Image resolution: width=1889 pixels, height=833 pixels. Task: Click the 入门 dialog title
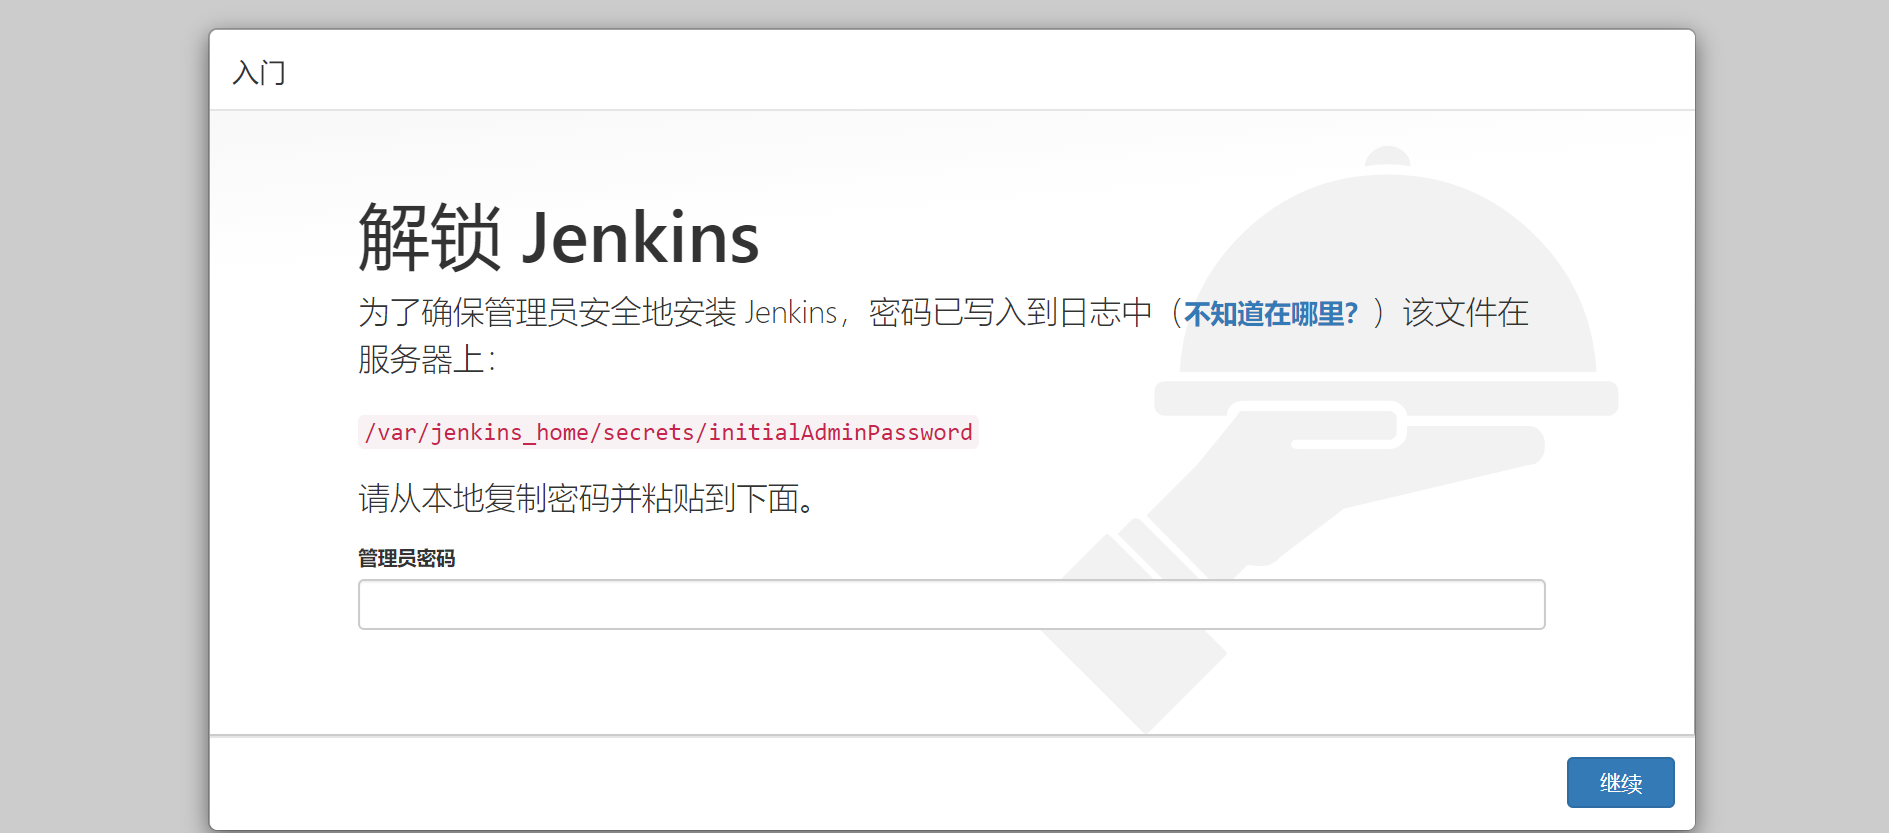coord(259,72)
